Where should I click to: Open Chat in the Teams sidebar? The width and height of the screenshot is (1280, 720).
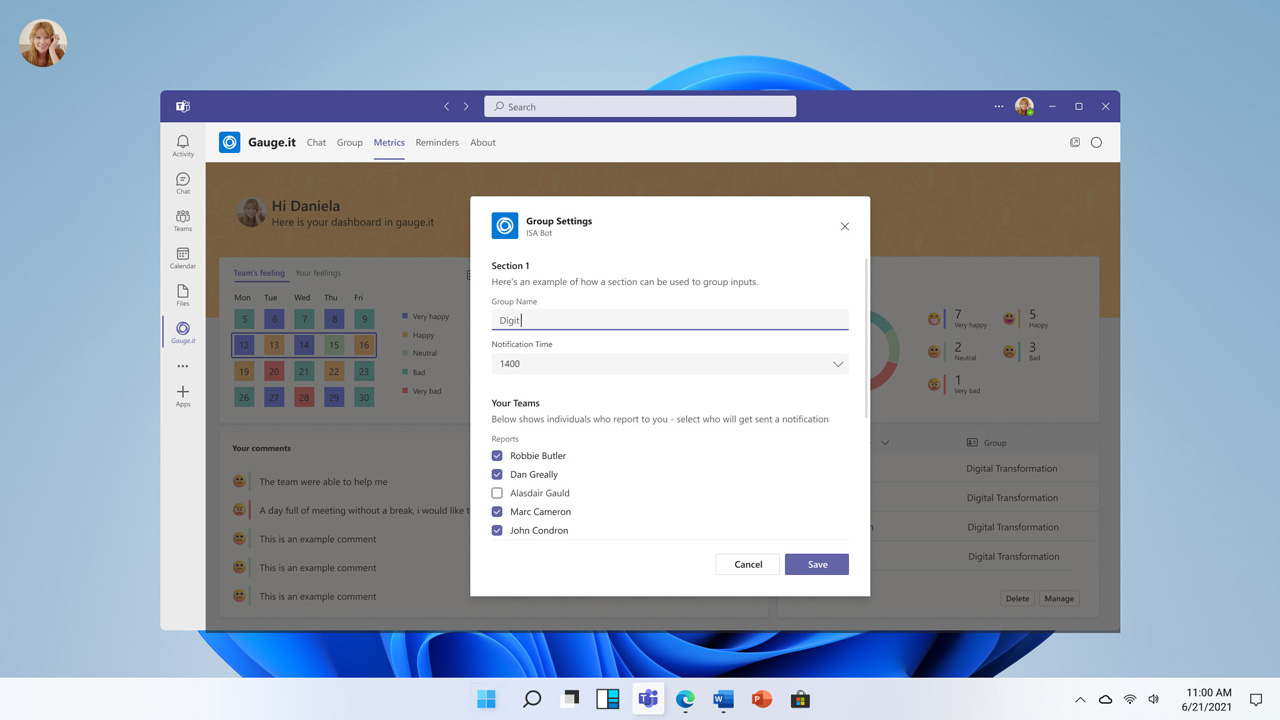point(183,183)
